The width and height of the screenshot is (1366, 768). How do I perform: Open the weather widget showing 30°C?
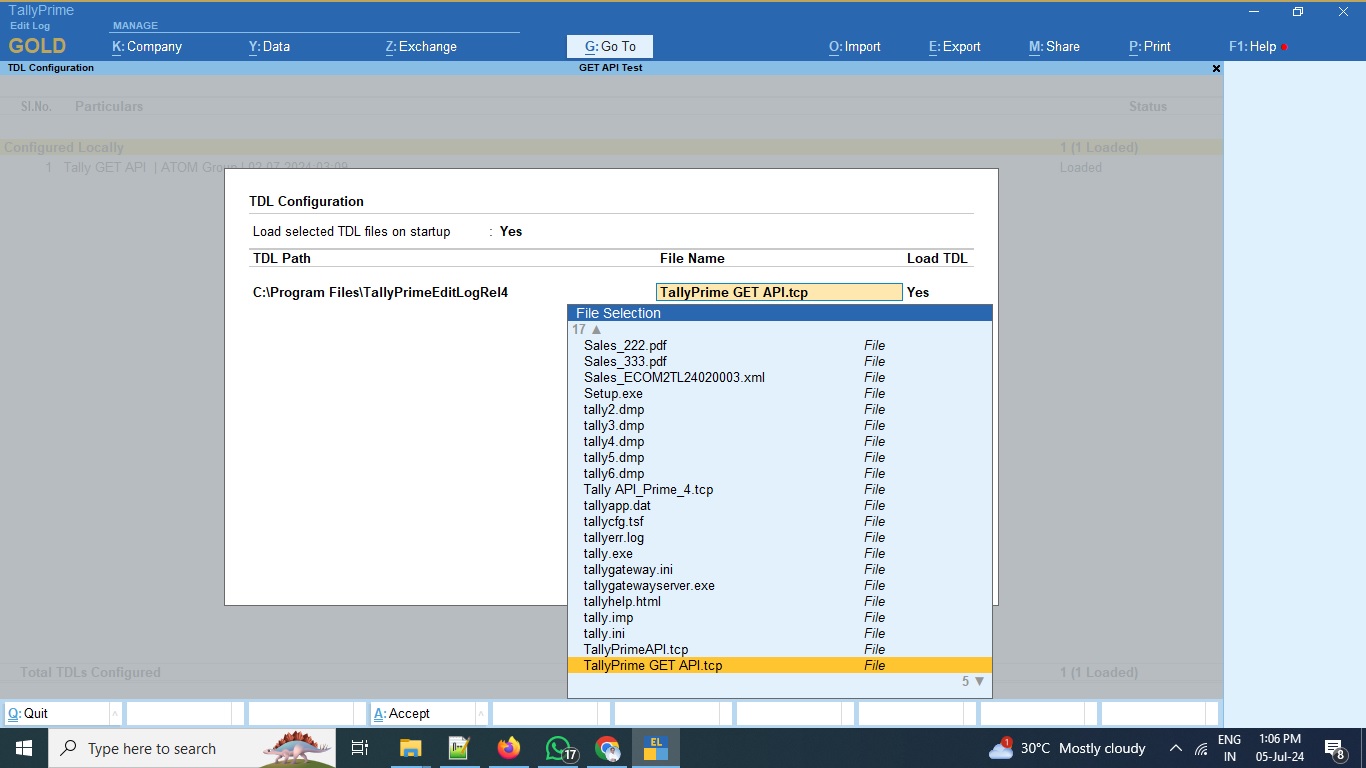pos(1067,748)
